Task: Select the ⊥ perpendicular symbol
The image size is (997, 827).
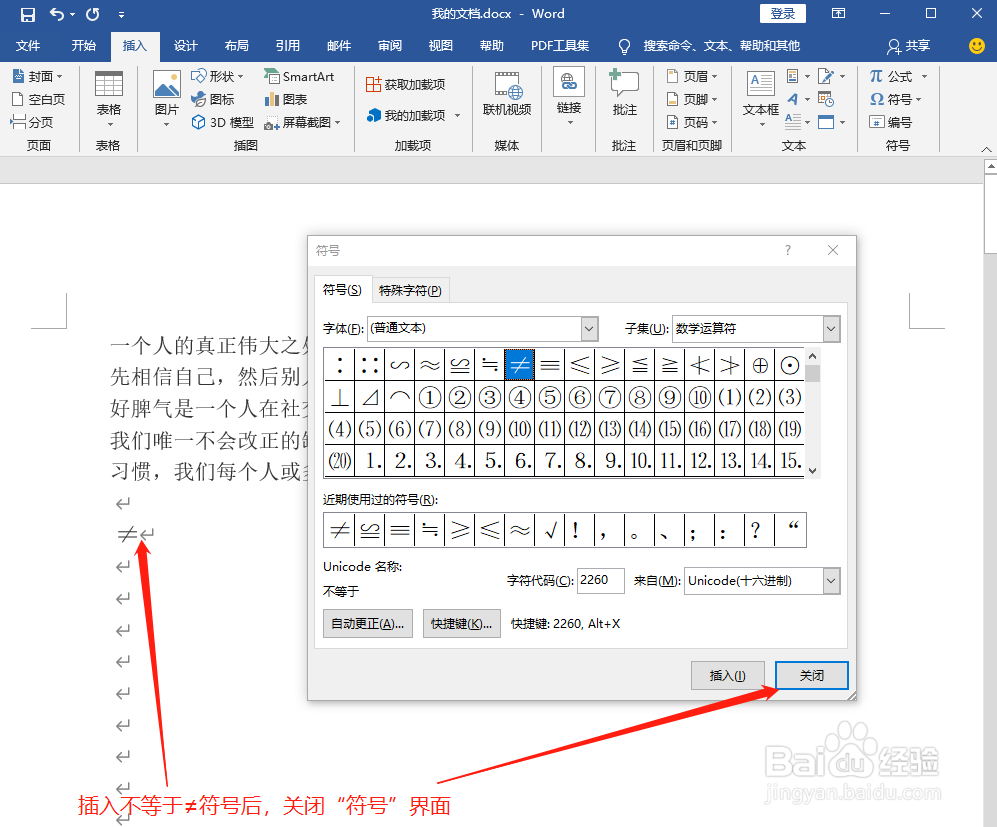Action: point(340,397)
